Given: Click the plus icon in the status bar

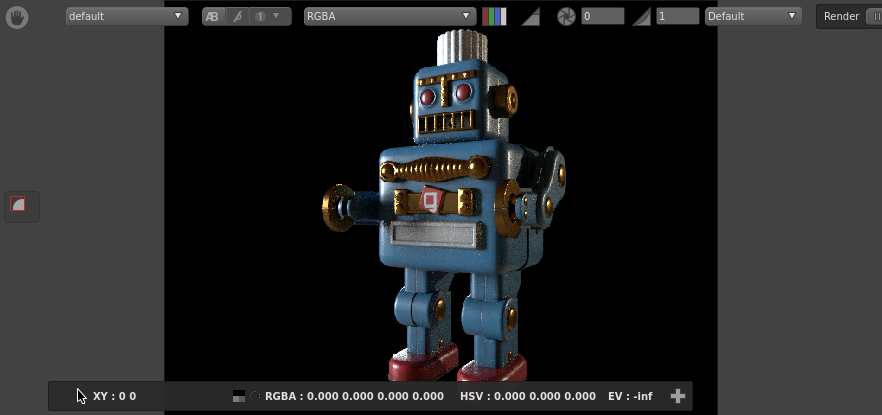Looking at the screenshot, I should pyautogui.click(x=677, y=396).
